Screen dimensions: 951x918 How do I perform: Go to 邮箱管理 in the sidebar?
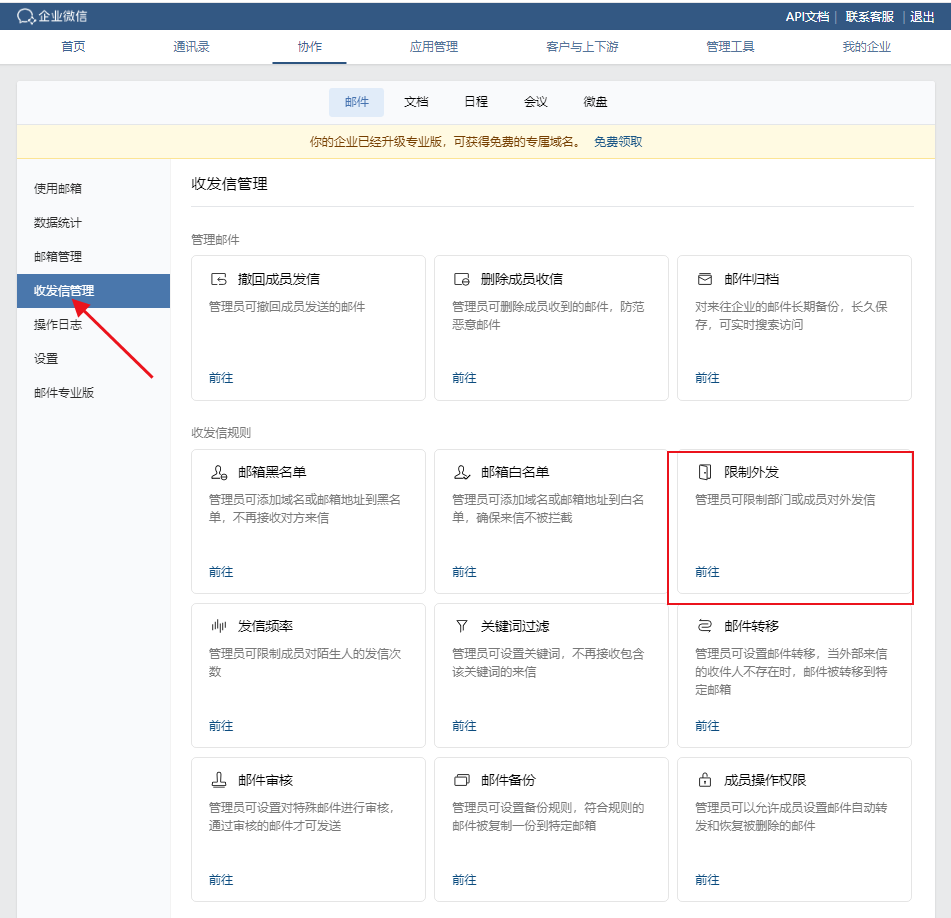click(x=58, y=256)
